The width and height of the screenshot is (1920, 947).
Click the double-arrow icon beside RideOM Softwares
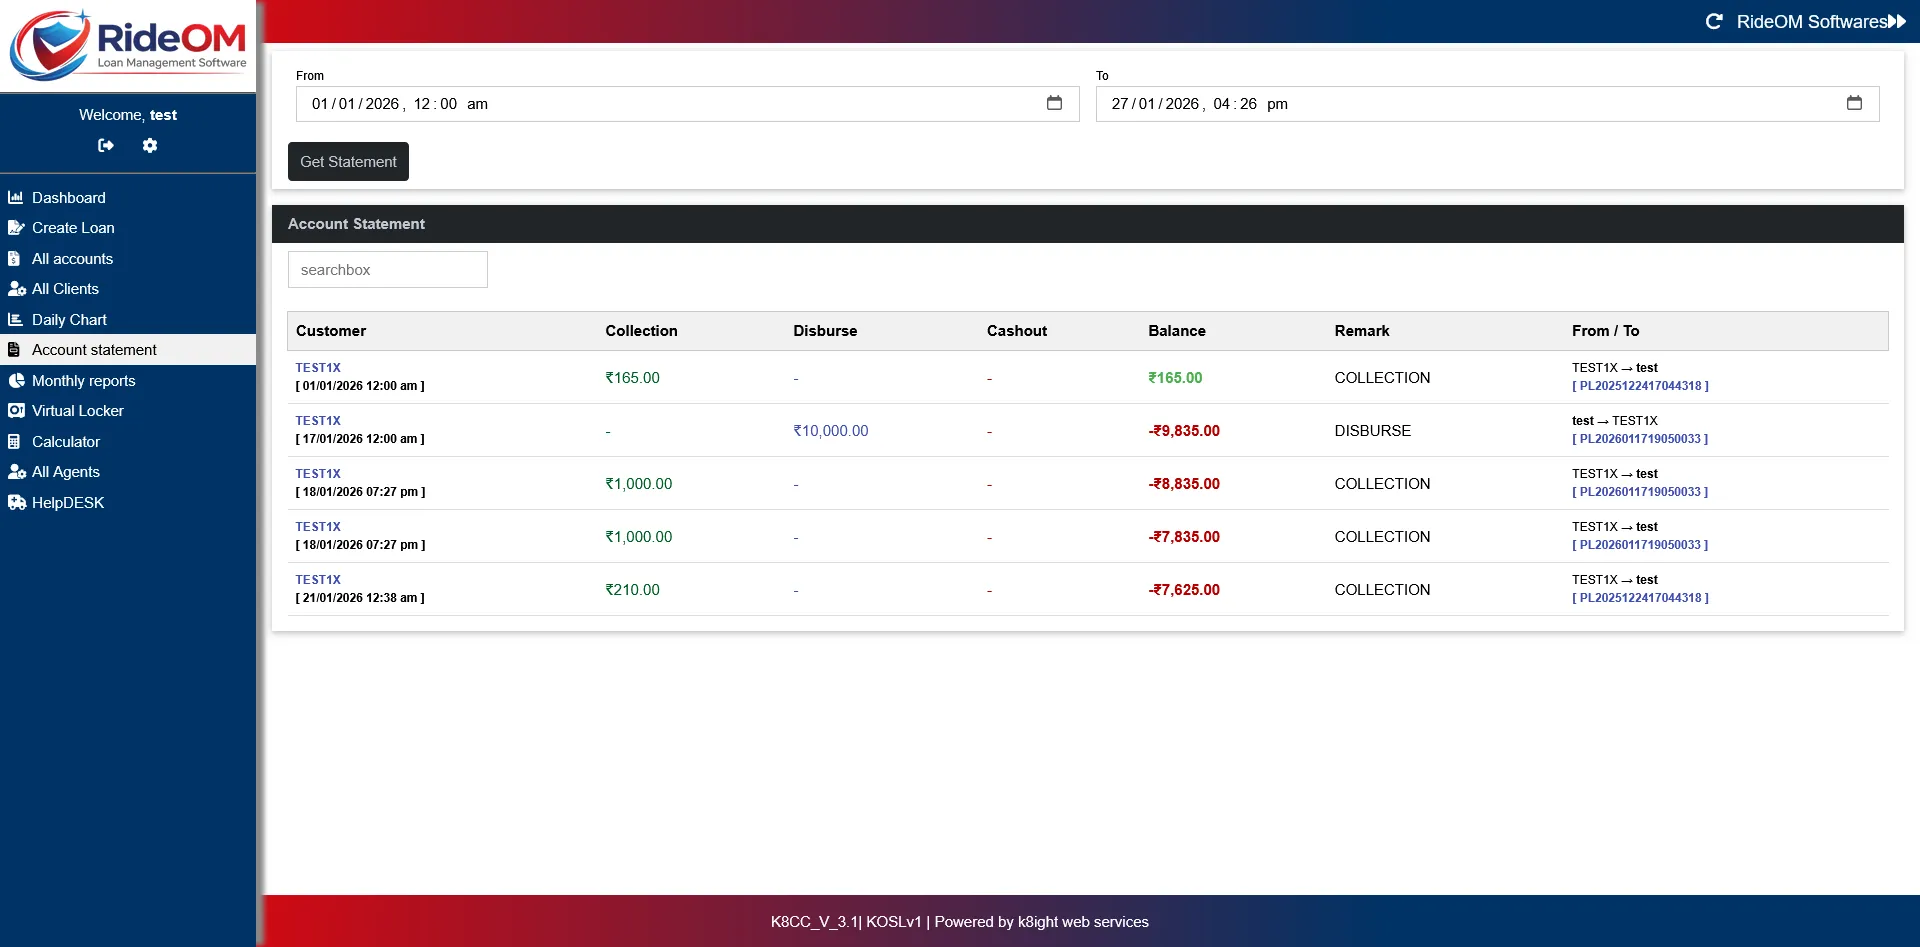click(x=1897, y=22)
